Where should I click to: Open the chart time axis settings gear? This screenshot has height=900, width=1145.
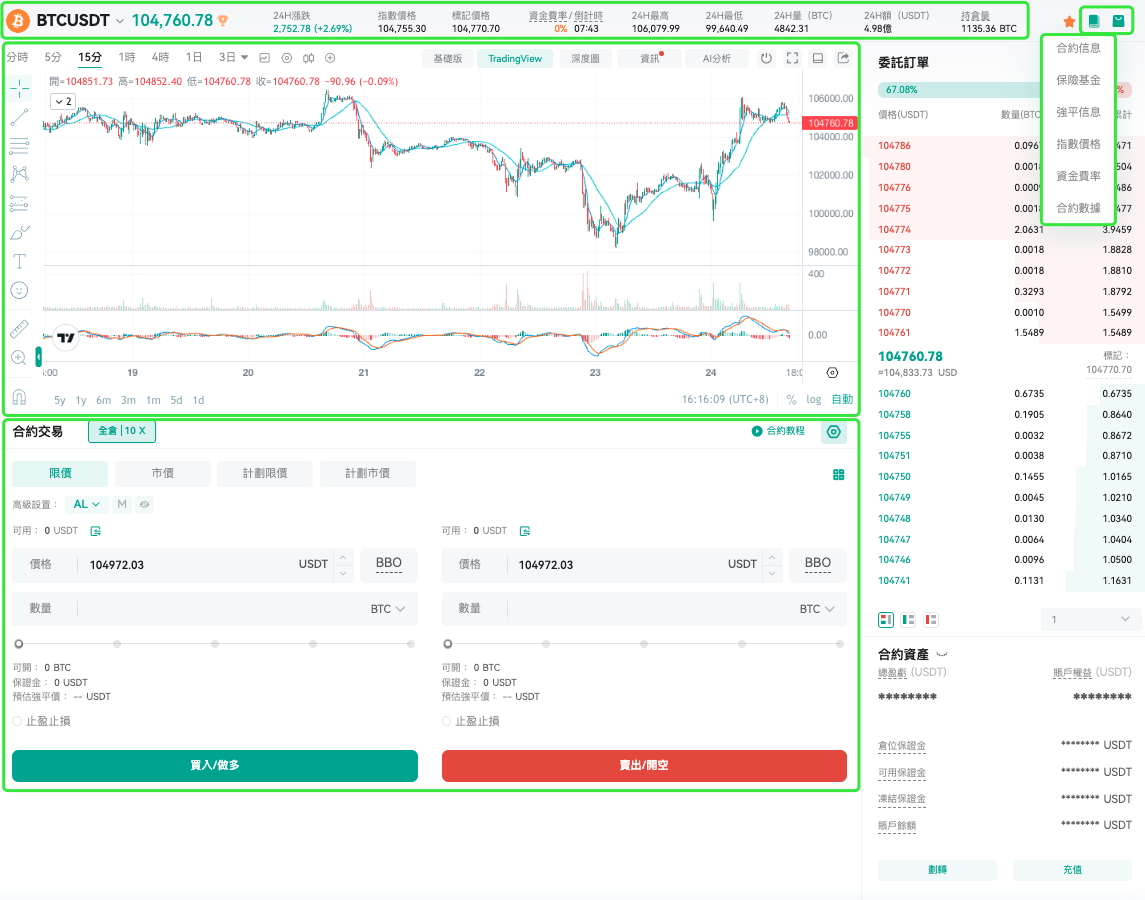coord(832,373)
